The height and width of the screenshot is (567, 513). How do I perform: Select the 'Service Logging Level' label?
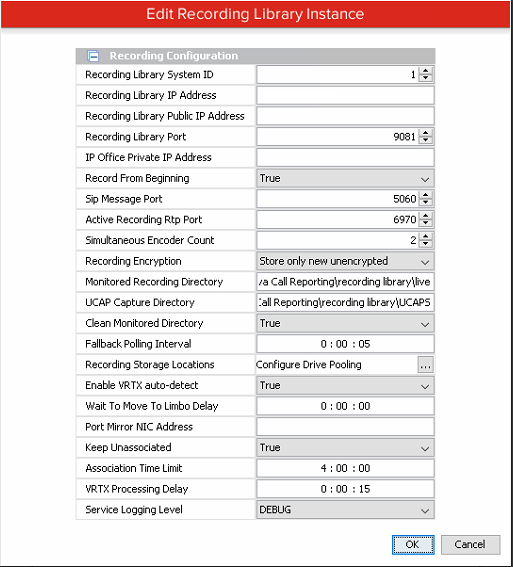(134, 510)
